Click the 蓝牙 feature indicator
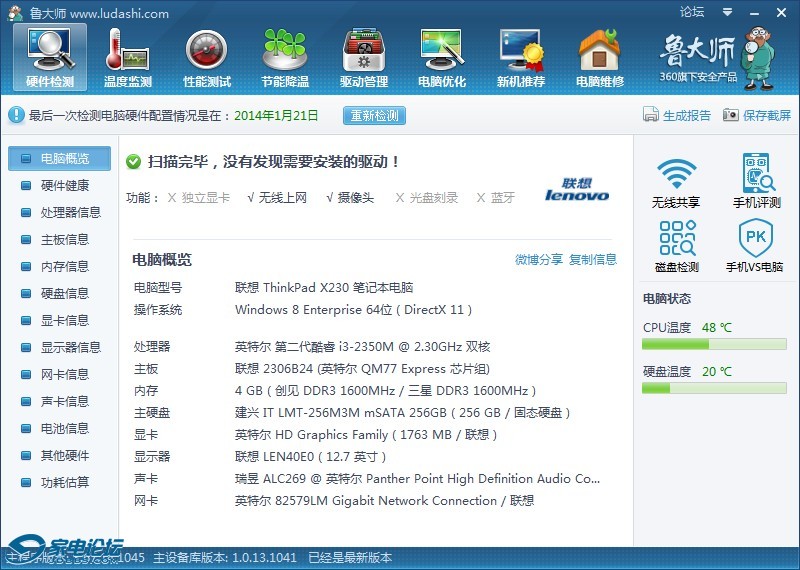Viewport: 800px width, 570px height. pos(495,197)
